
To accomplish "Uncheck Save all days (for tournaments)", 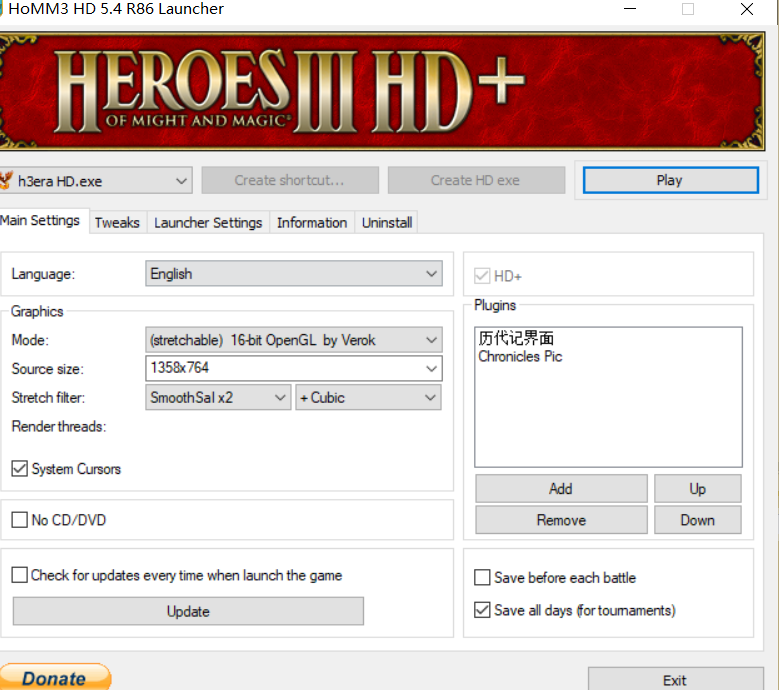I will pos(482,610).
